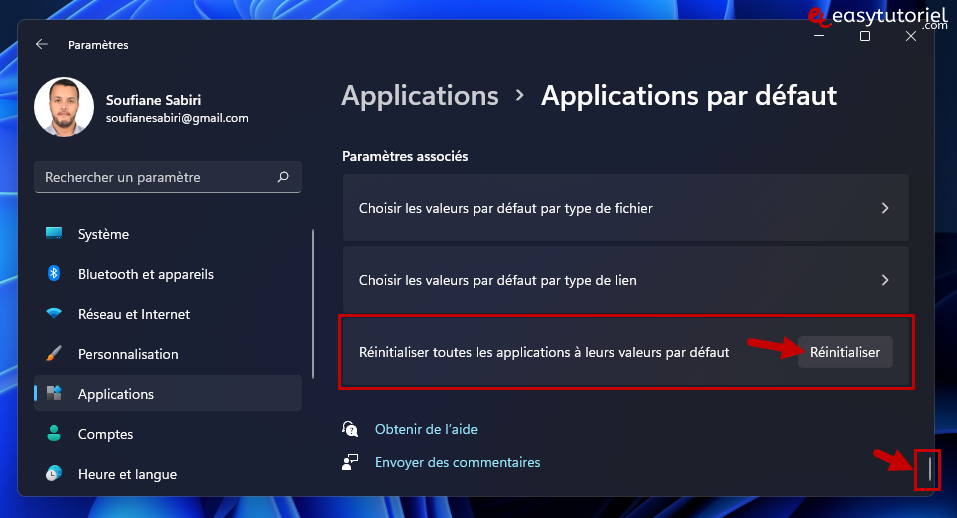Open the Obtenir de l'aide link
Viewport: 957px width, 518px height.
426,429
